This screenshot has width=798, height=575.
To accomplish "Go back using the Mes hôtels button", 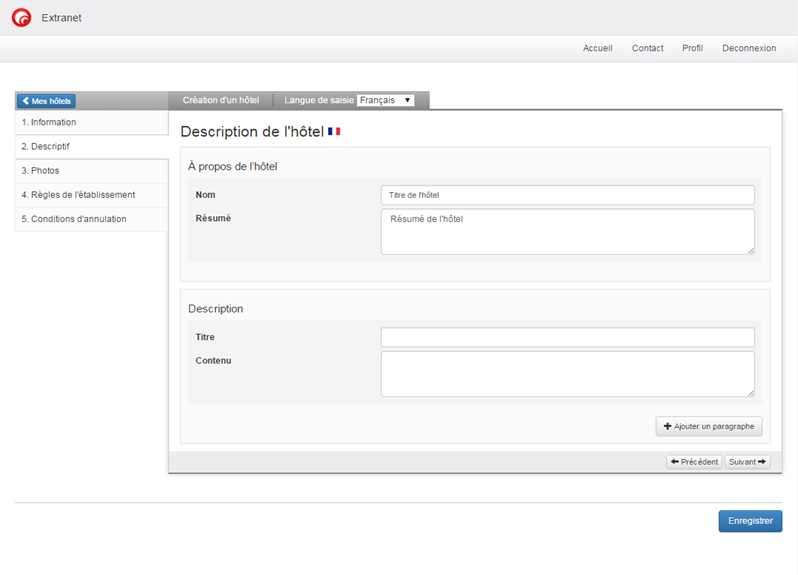I will click(x=46, y=101).
